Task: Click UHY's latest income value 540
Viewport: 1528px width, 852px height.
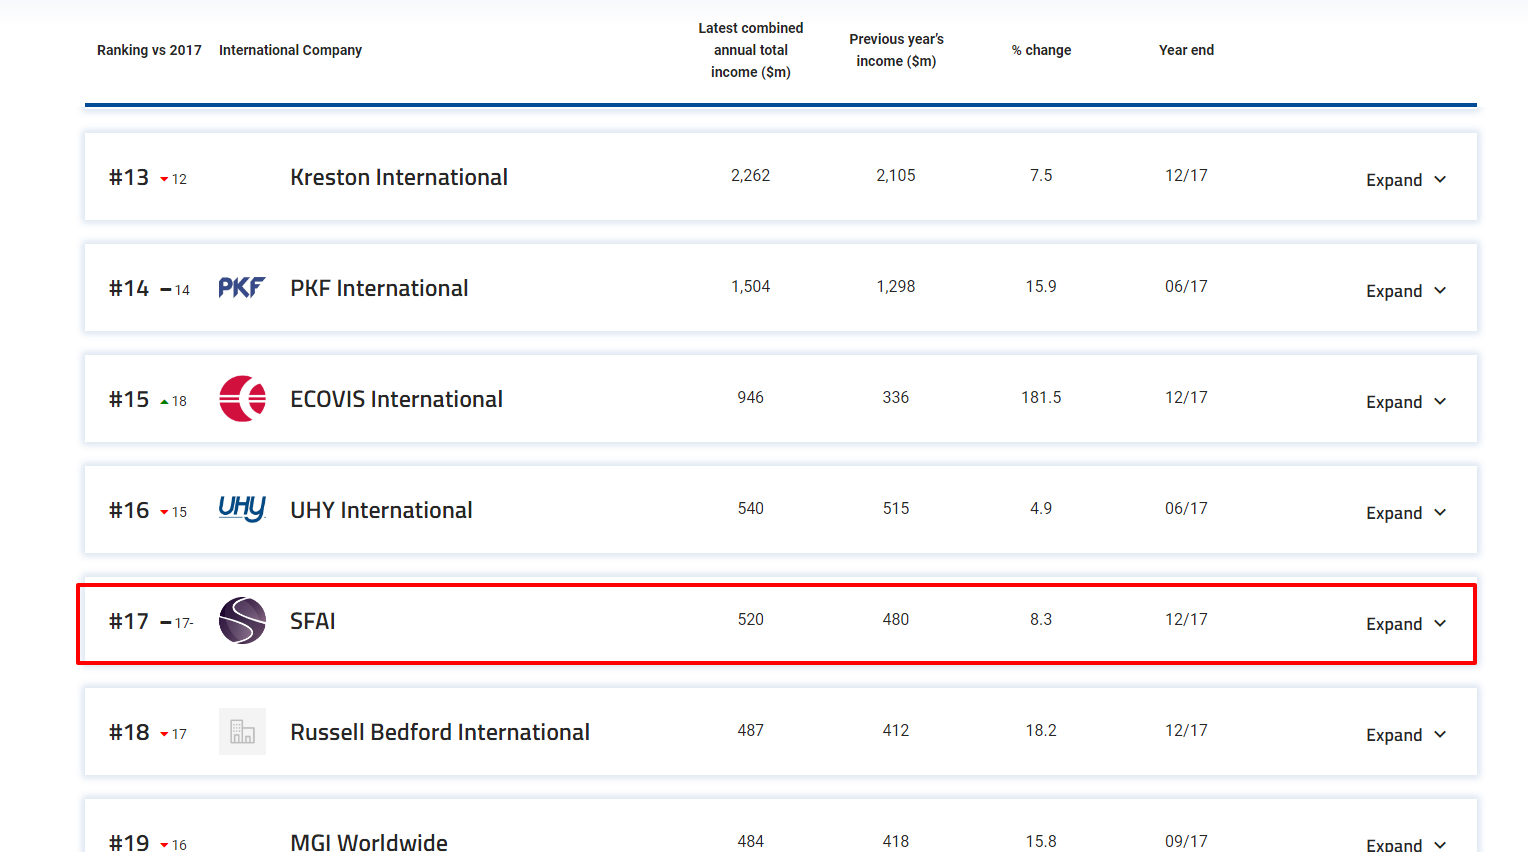Action: [x=751, y=509]
